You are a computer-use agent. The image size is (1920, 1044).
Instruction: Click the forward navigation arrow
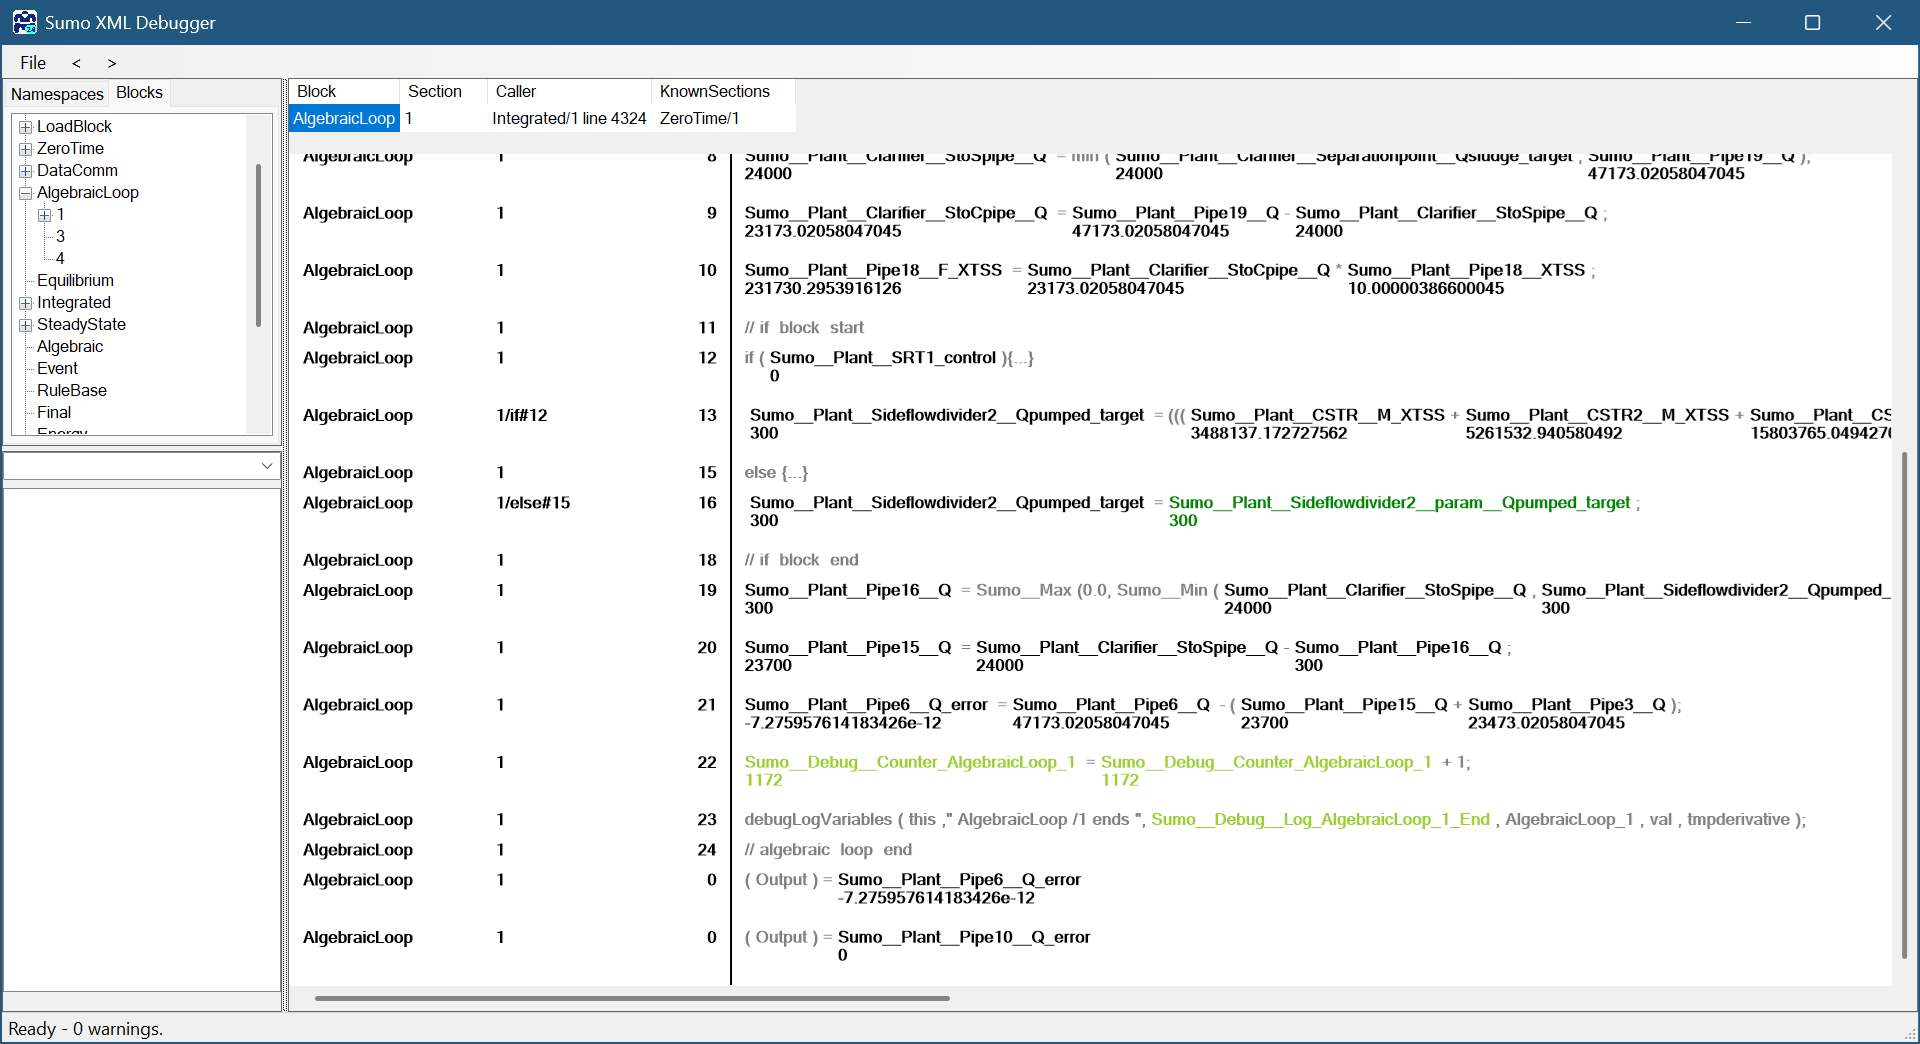coord(112,63)
